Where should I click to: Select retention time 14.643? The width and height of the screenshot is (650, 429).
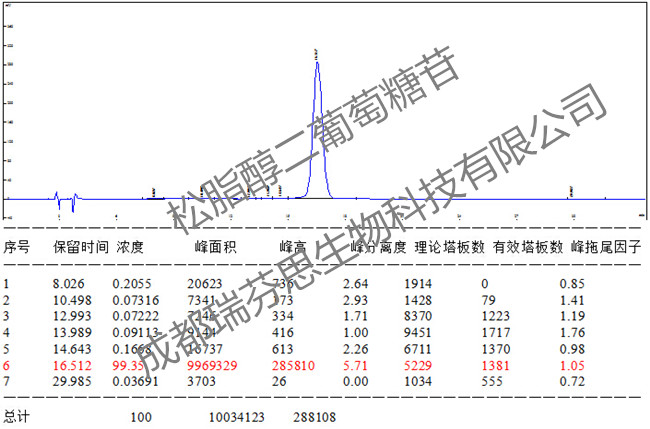click(72, 349)
